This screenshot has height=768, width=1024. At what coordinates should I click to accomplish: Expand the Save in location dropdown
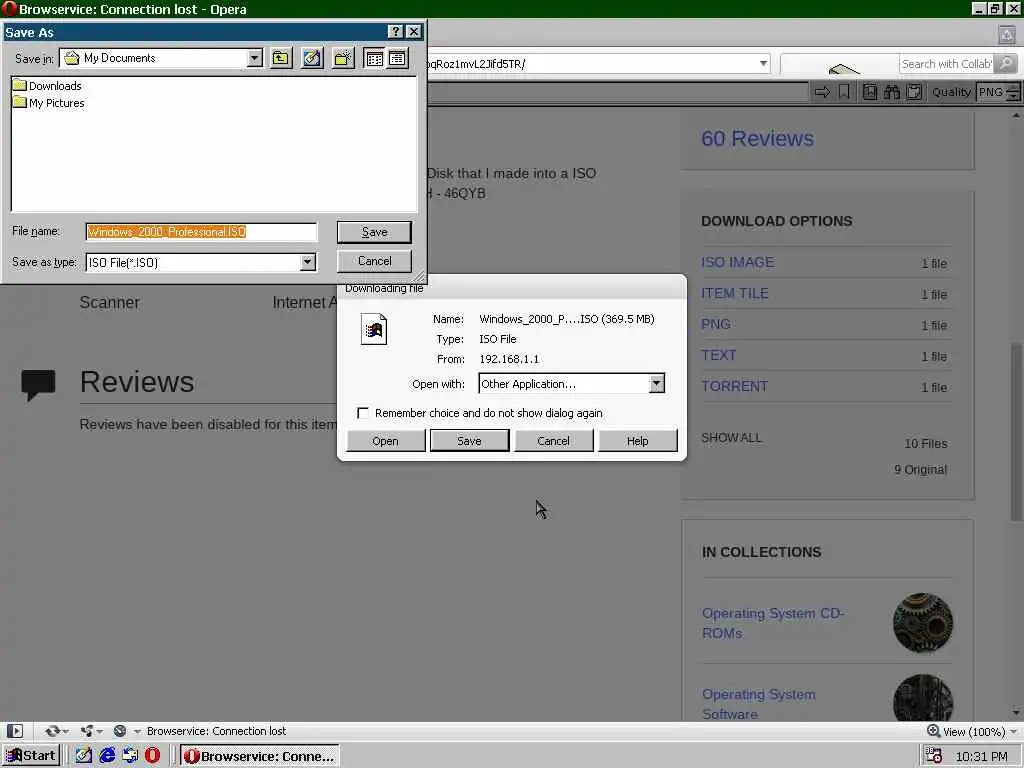(x=255, y=58)
